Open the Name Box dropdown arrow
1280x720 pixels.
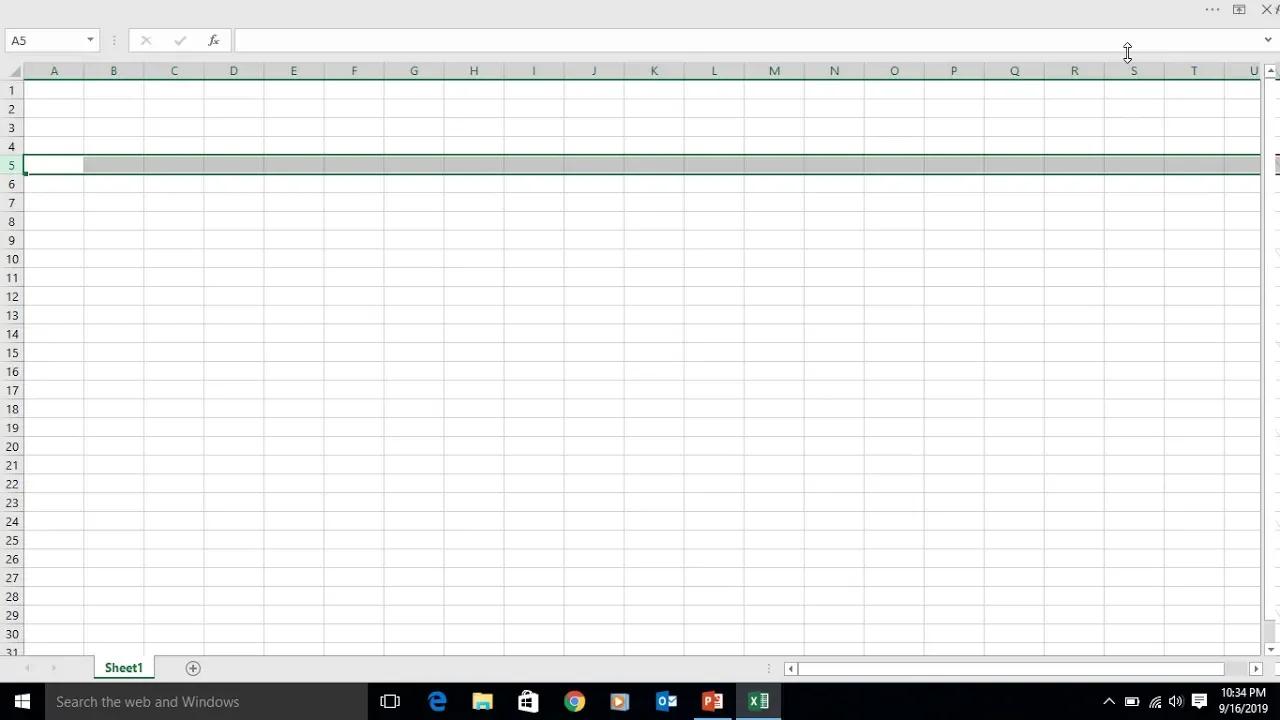point(89,40)
